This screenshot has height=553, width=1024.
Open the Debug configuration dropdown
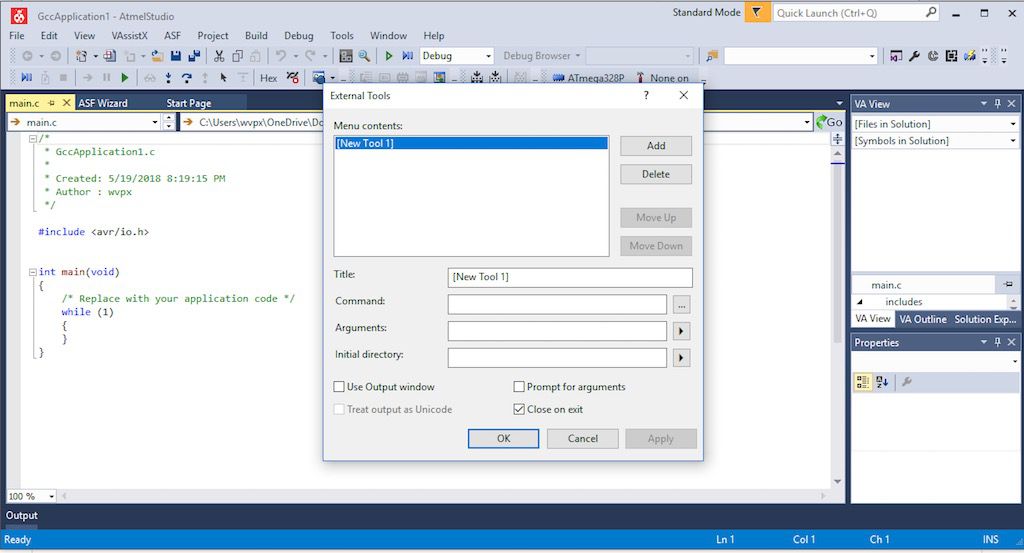tap(488, 56)
